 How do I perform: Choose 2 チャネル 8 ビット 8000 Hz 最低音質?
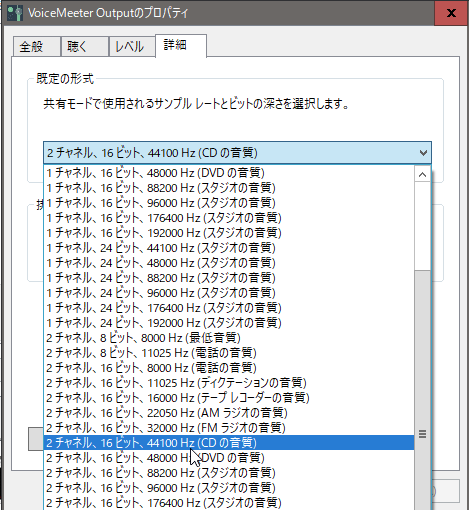[229, 338]
